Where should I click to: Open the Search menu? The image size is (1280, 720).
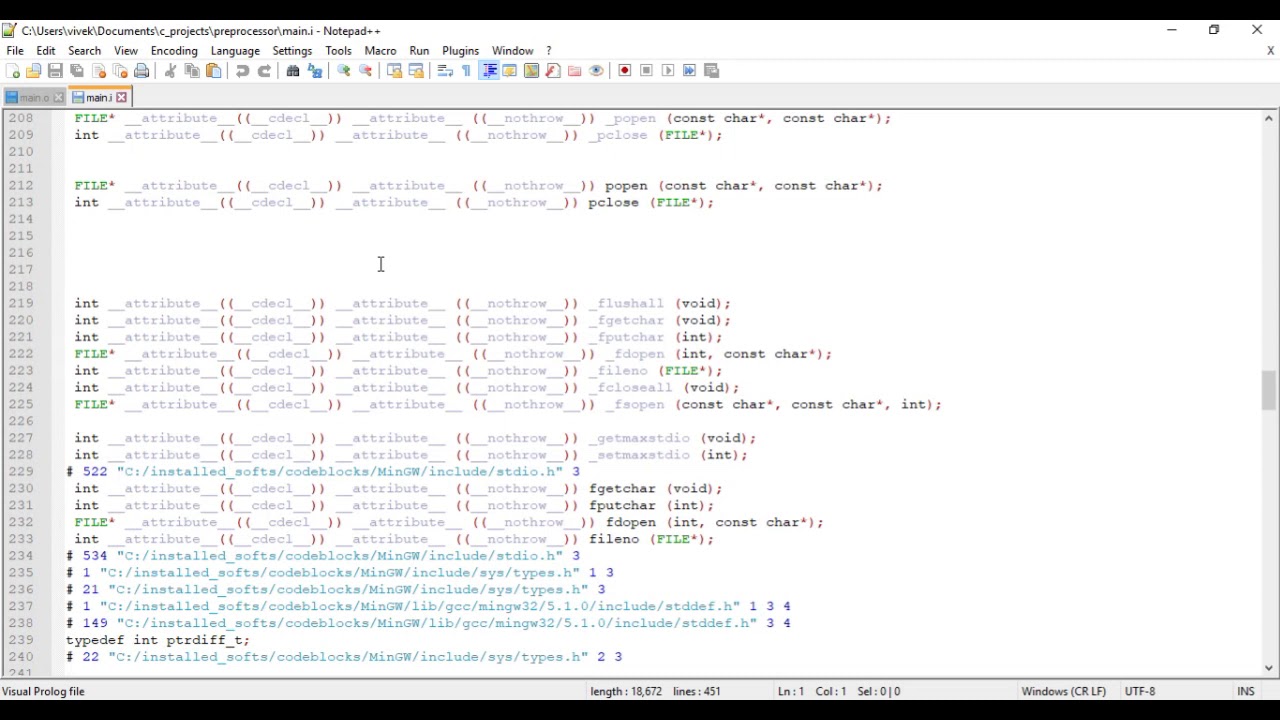[x=84, y=51]
